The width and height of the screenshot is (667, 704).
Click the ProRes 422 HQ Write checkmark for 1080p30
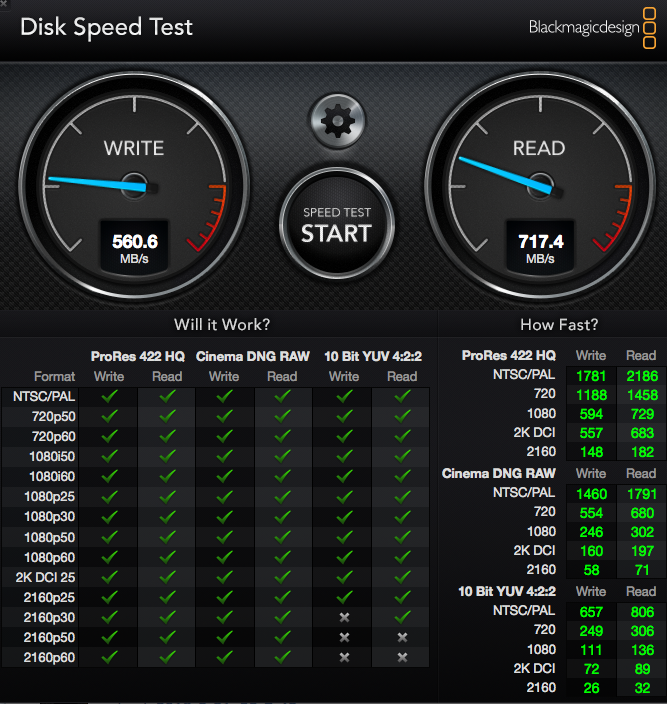(109, 516)
